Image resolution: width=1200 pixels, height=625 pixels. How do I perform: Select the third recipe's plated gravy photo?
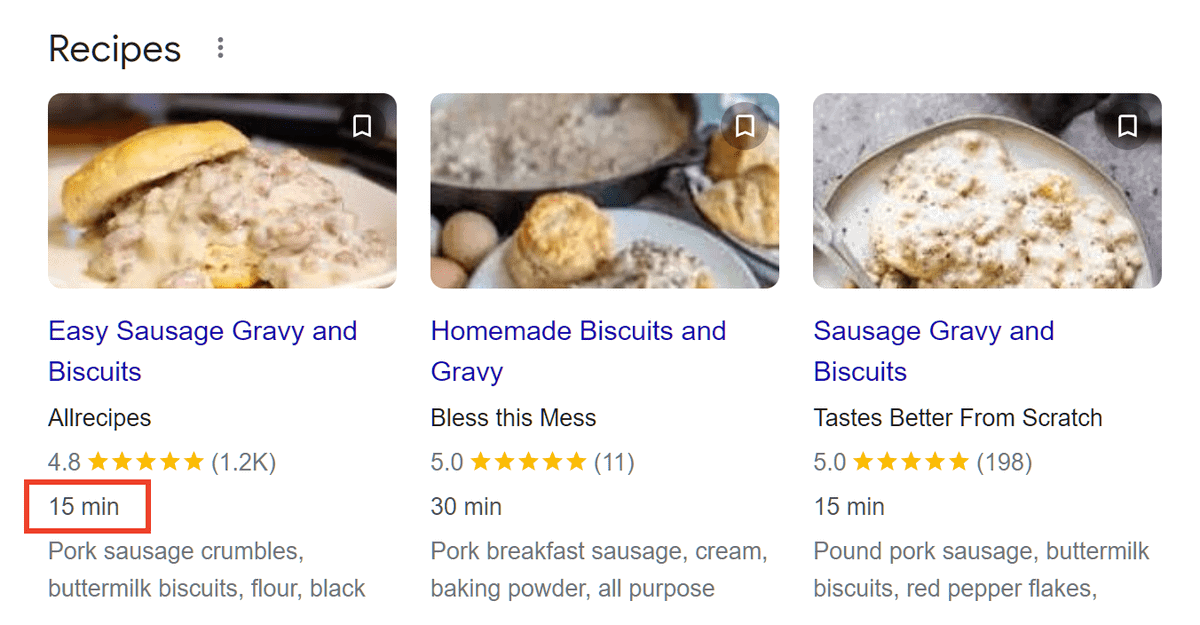(x=987, y=191)
